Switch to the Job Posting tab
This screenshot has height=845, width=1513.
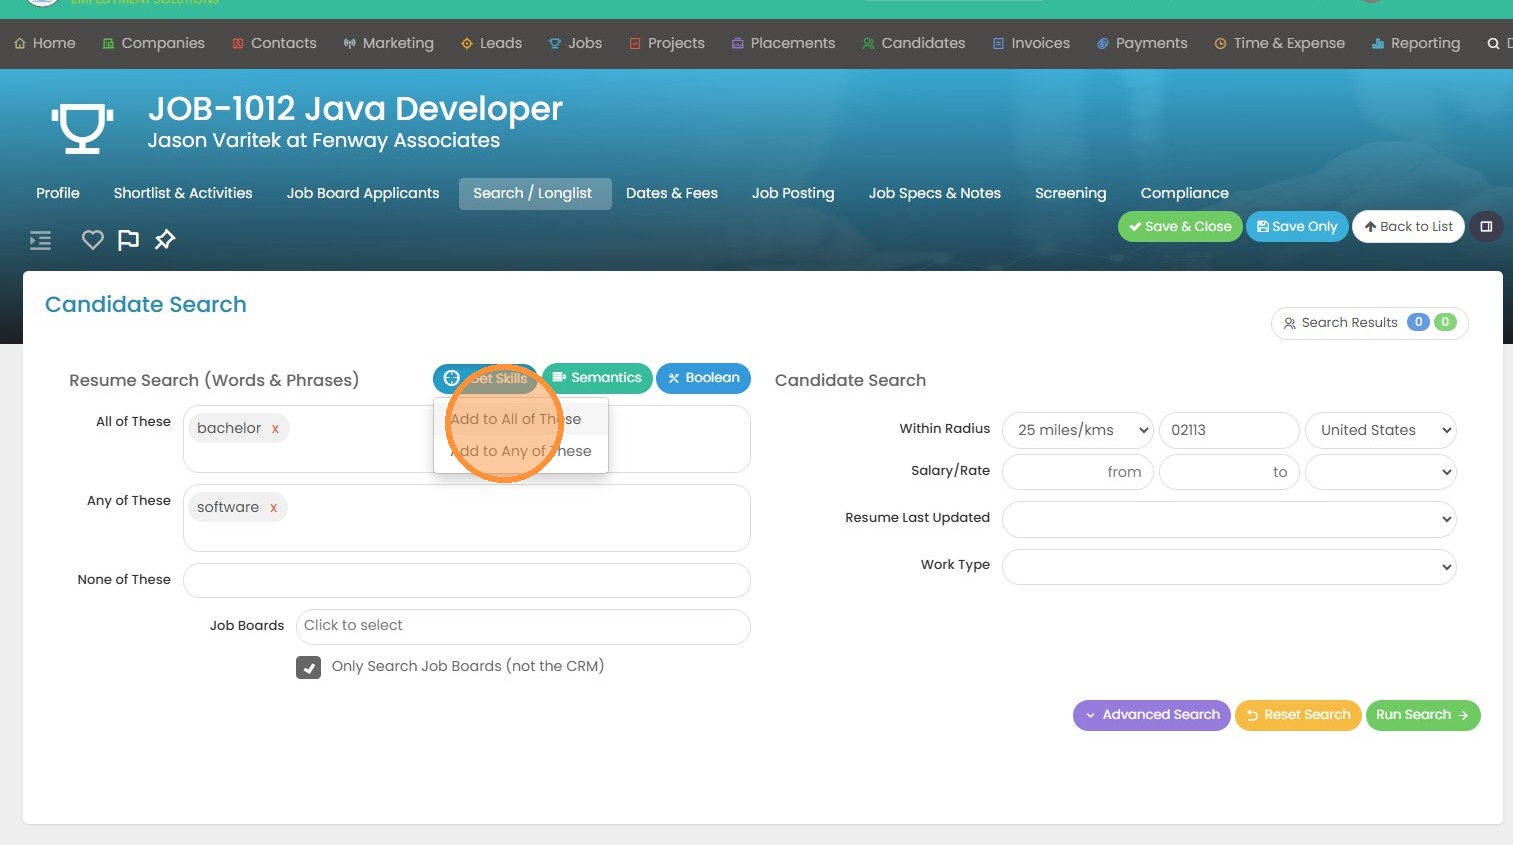[x=792, y=193]
